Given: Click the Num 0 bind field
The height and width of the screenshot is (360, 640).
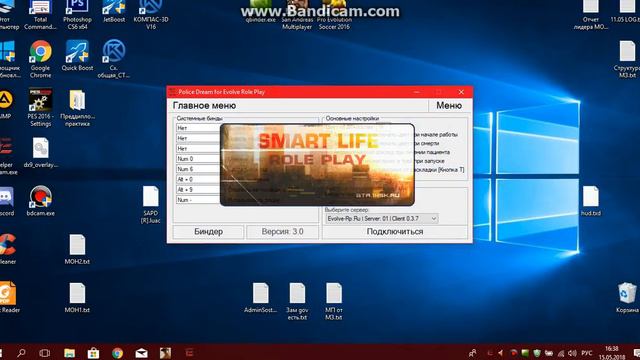Looking at the screenshot, I should [x=198, y=159].
